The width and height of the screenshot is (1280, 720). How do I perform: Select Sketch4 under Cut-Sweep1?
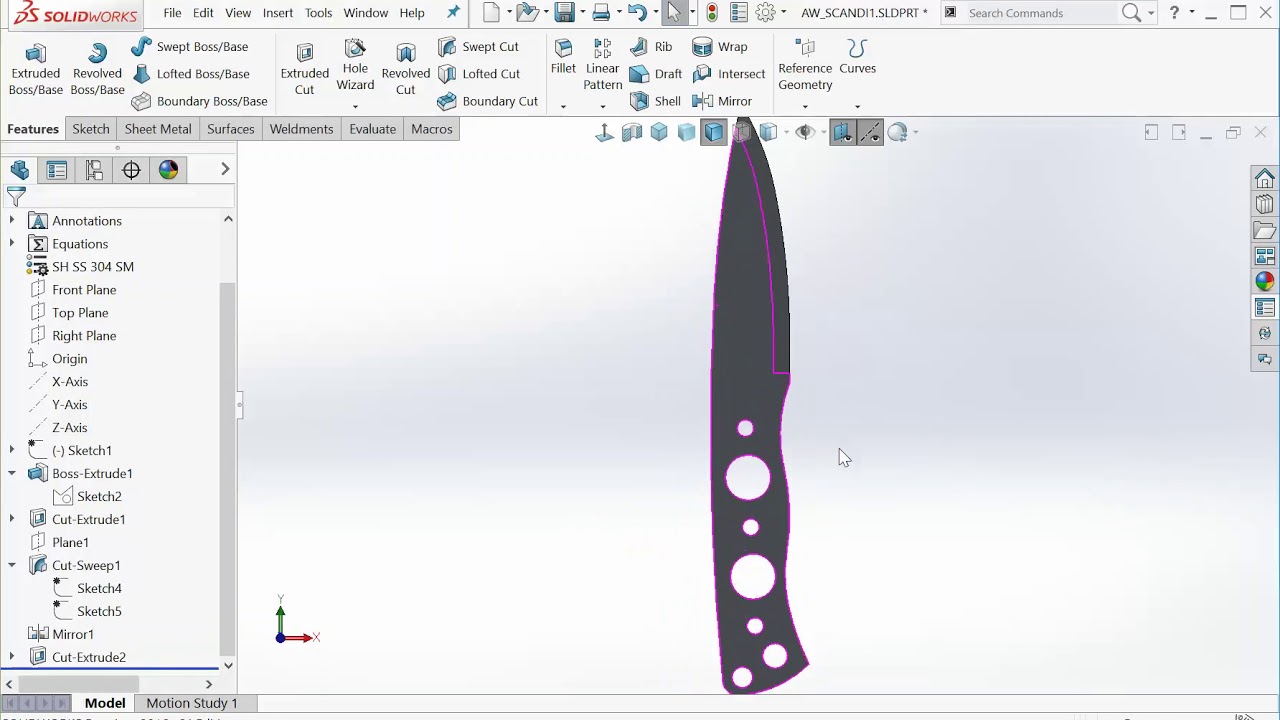coord(99,589)
